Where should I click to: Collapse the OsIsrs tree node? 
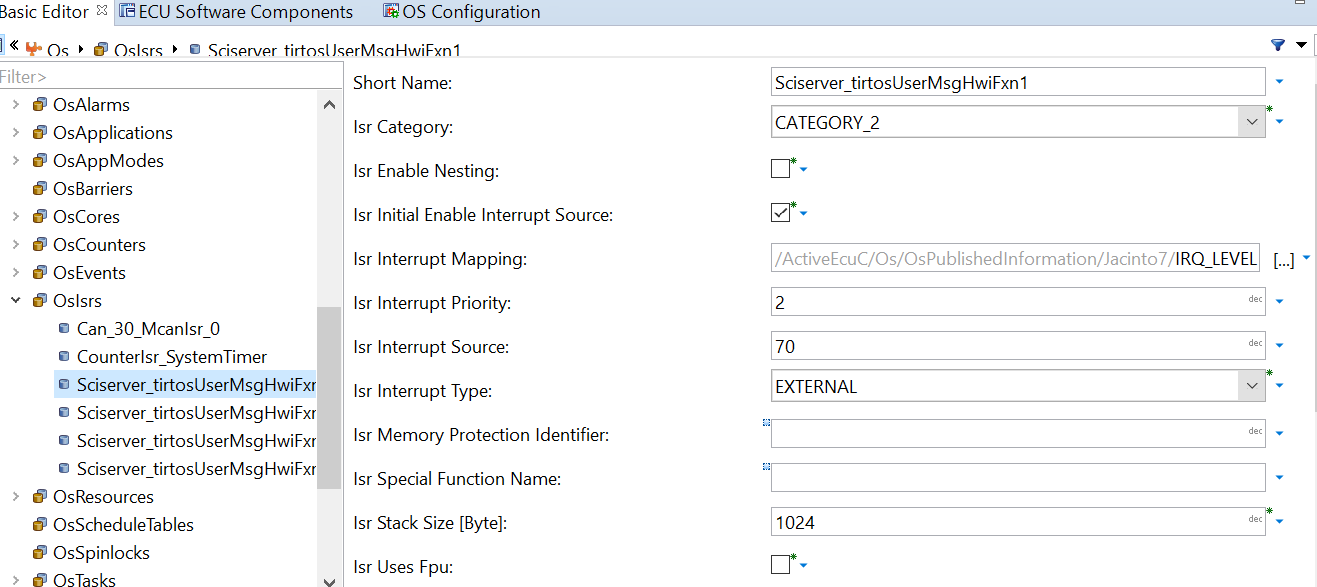coord(15,301)
